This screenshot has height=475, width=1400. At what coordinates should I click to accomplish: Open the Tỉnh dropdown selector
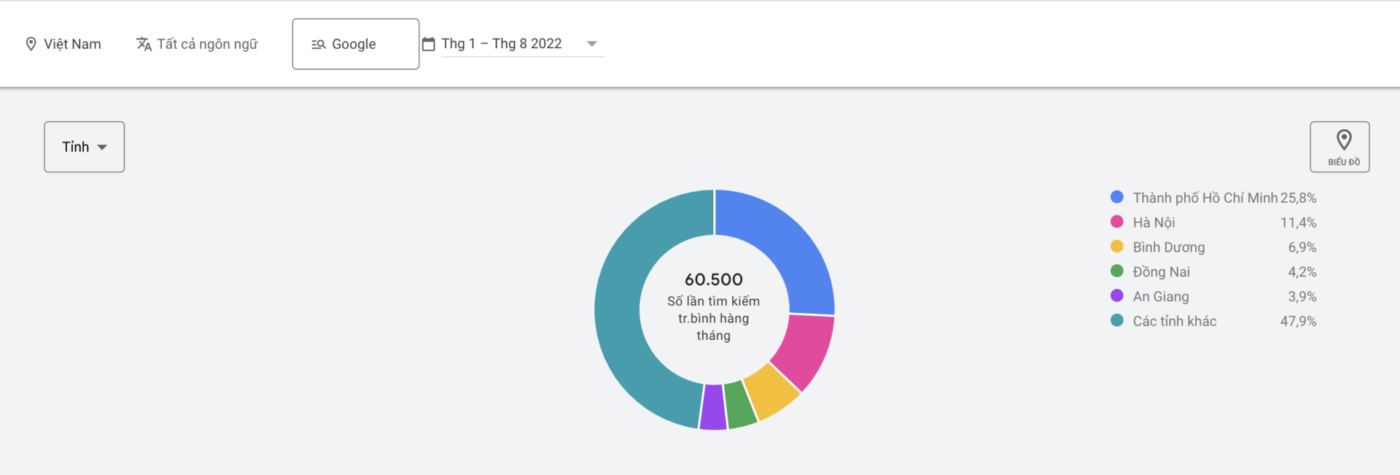(x=84, y=147)
